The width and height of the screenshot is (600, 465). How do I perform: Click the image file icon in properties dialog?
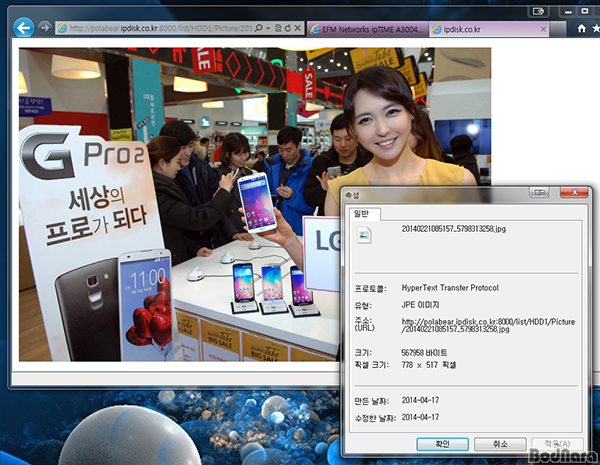click(364, 235)
